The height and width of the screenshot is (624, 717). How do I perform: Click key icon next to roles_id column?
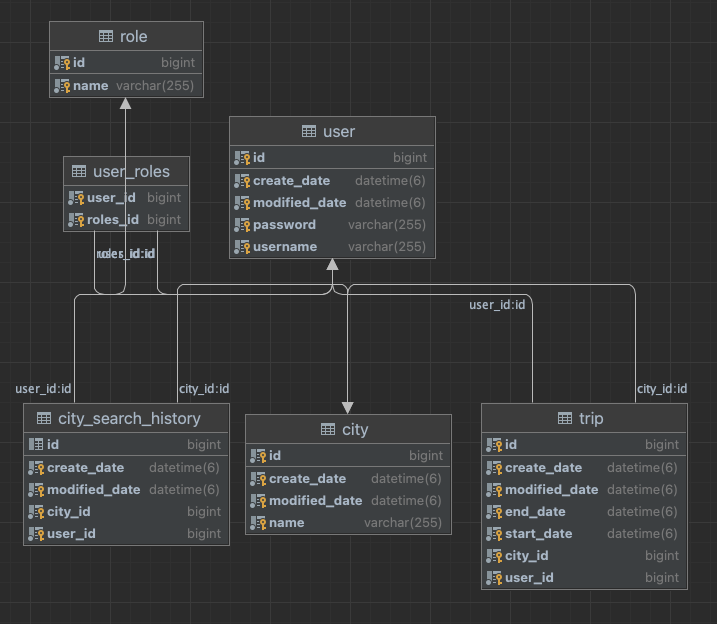pyautogui.click(x=76, y=220)
